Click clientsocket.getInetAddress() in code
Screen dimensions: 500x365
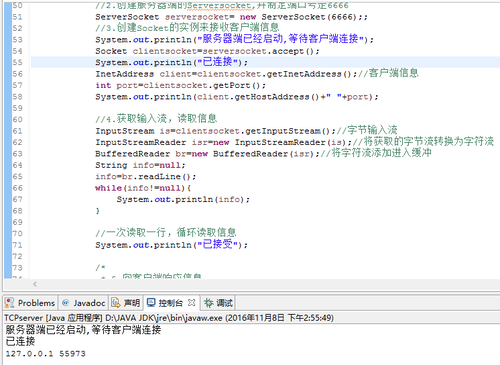click(x=274, y=74)
